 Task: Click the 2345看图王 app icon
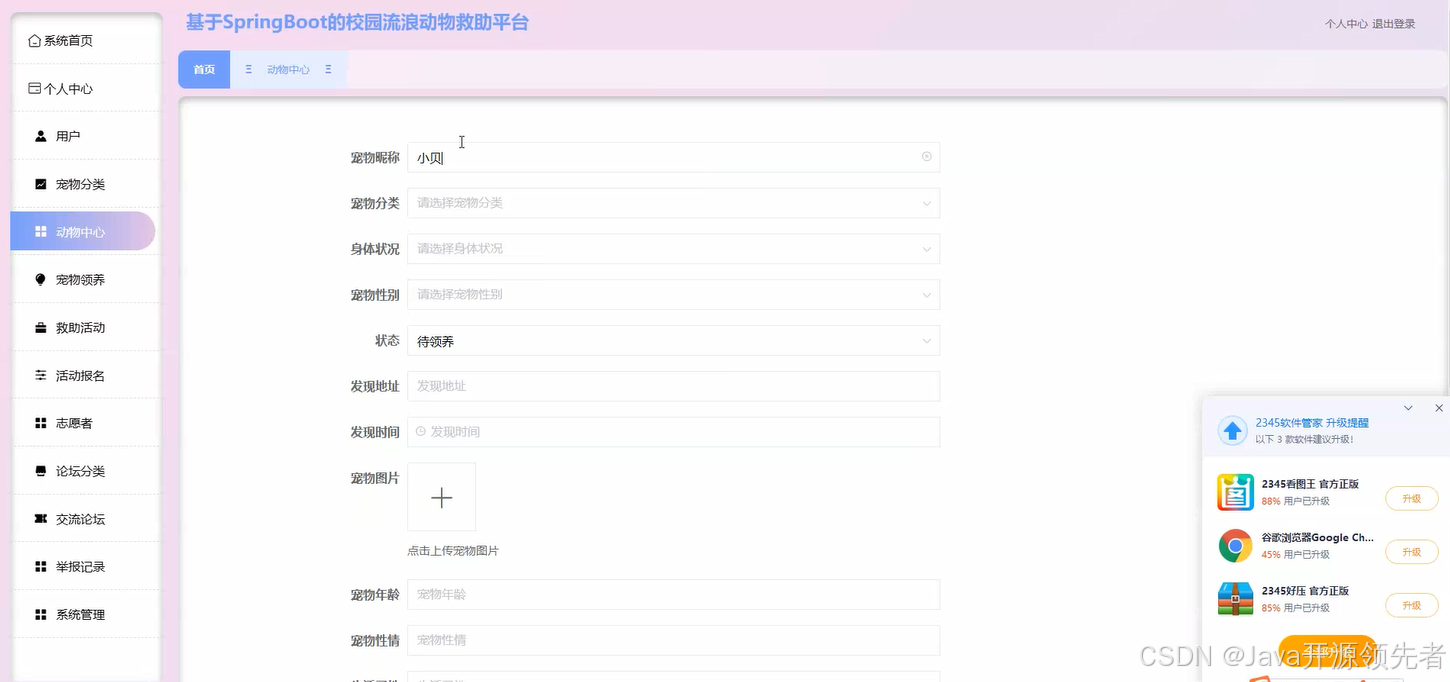click(1235, 492)
